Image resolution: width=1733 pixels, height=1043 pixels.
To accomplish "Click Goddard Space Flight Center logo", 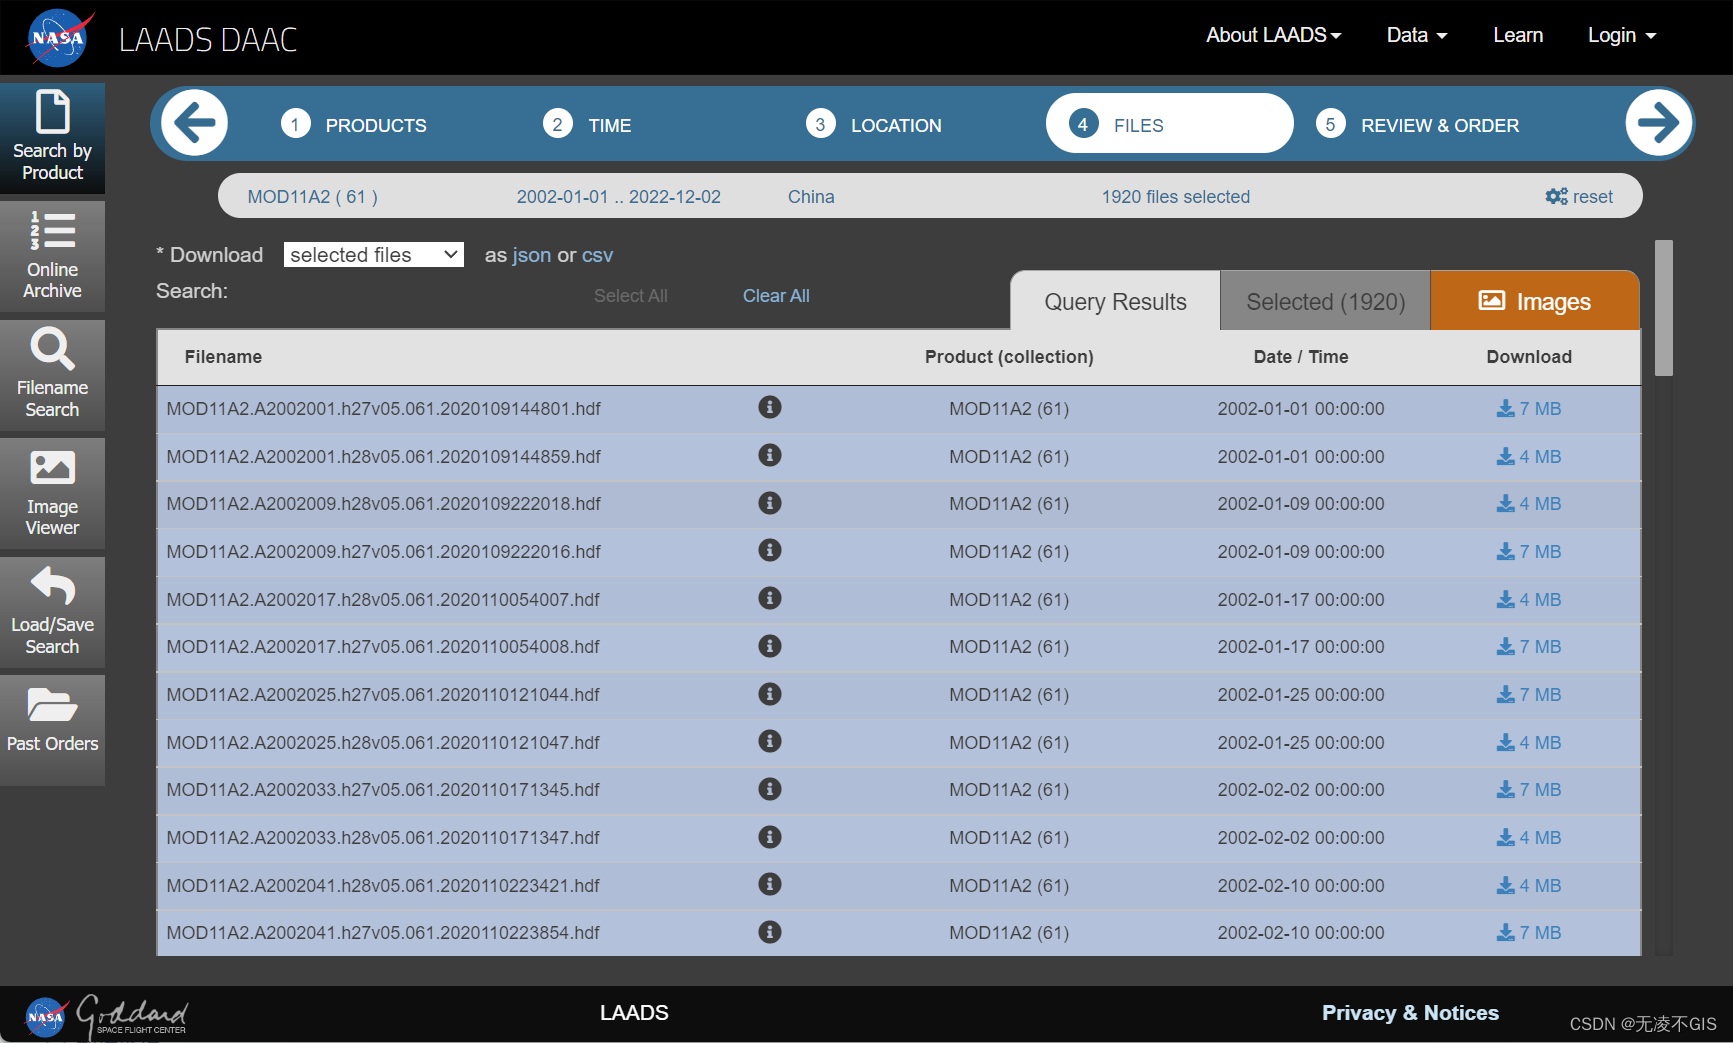I will (x=131, y=1015).
